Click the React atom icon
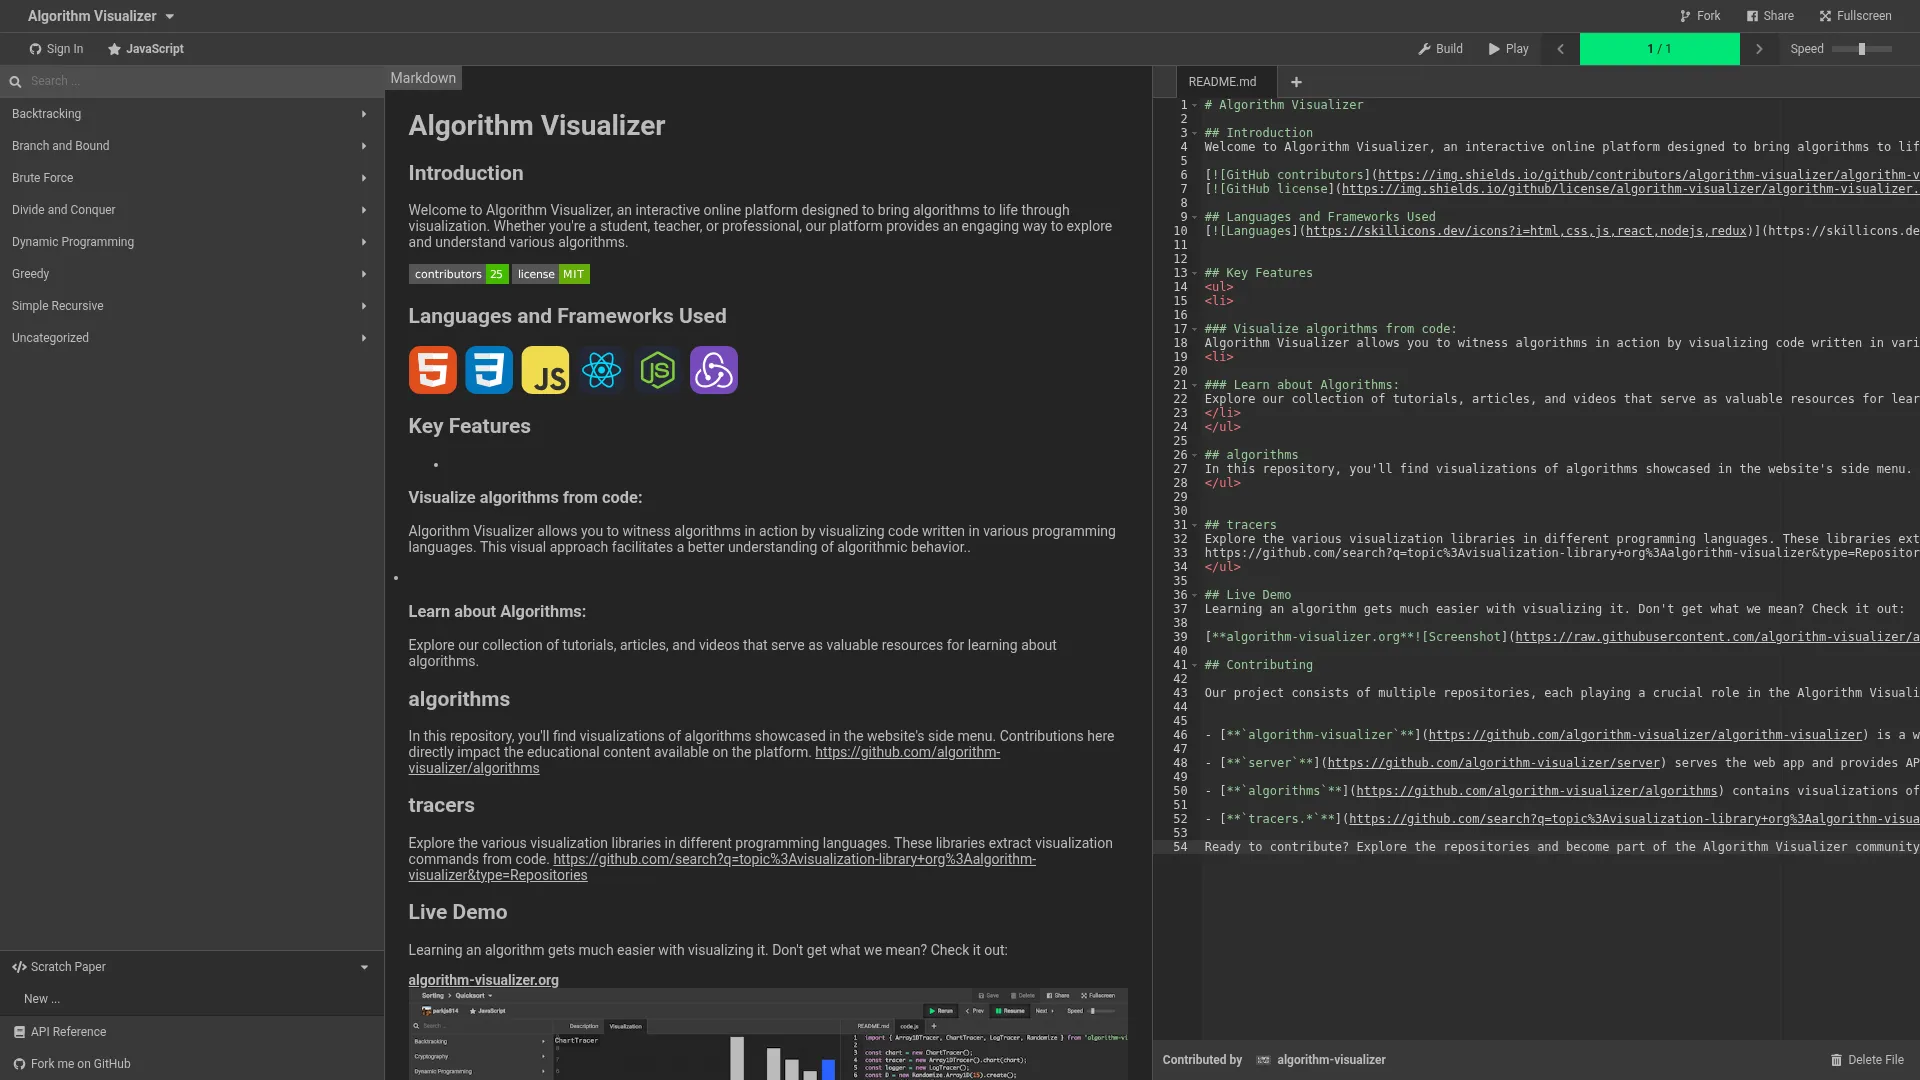Screen dimensions: 1920x1080 click(x=601, y=370)
